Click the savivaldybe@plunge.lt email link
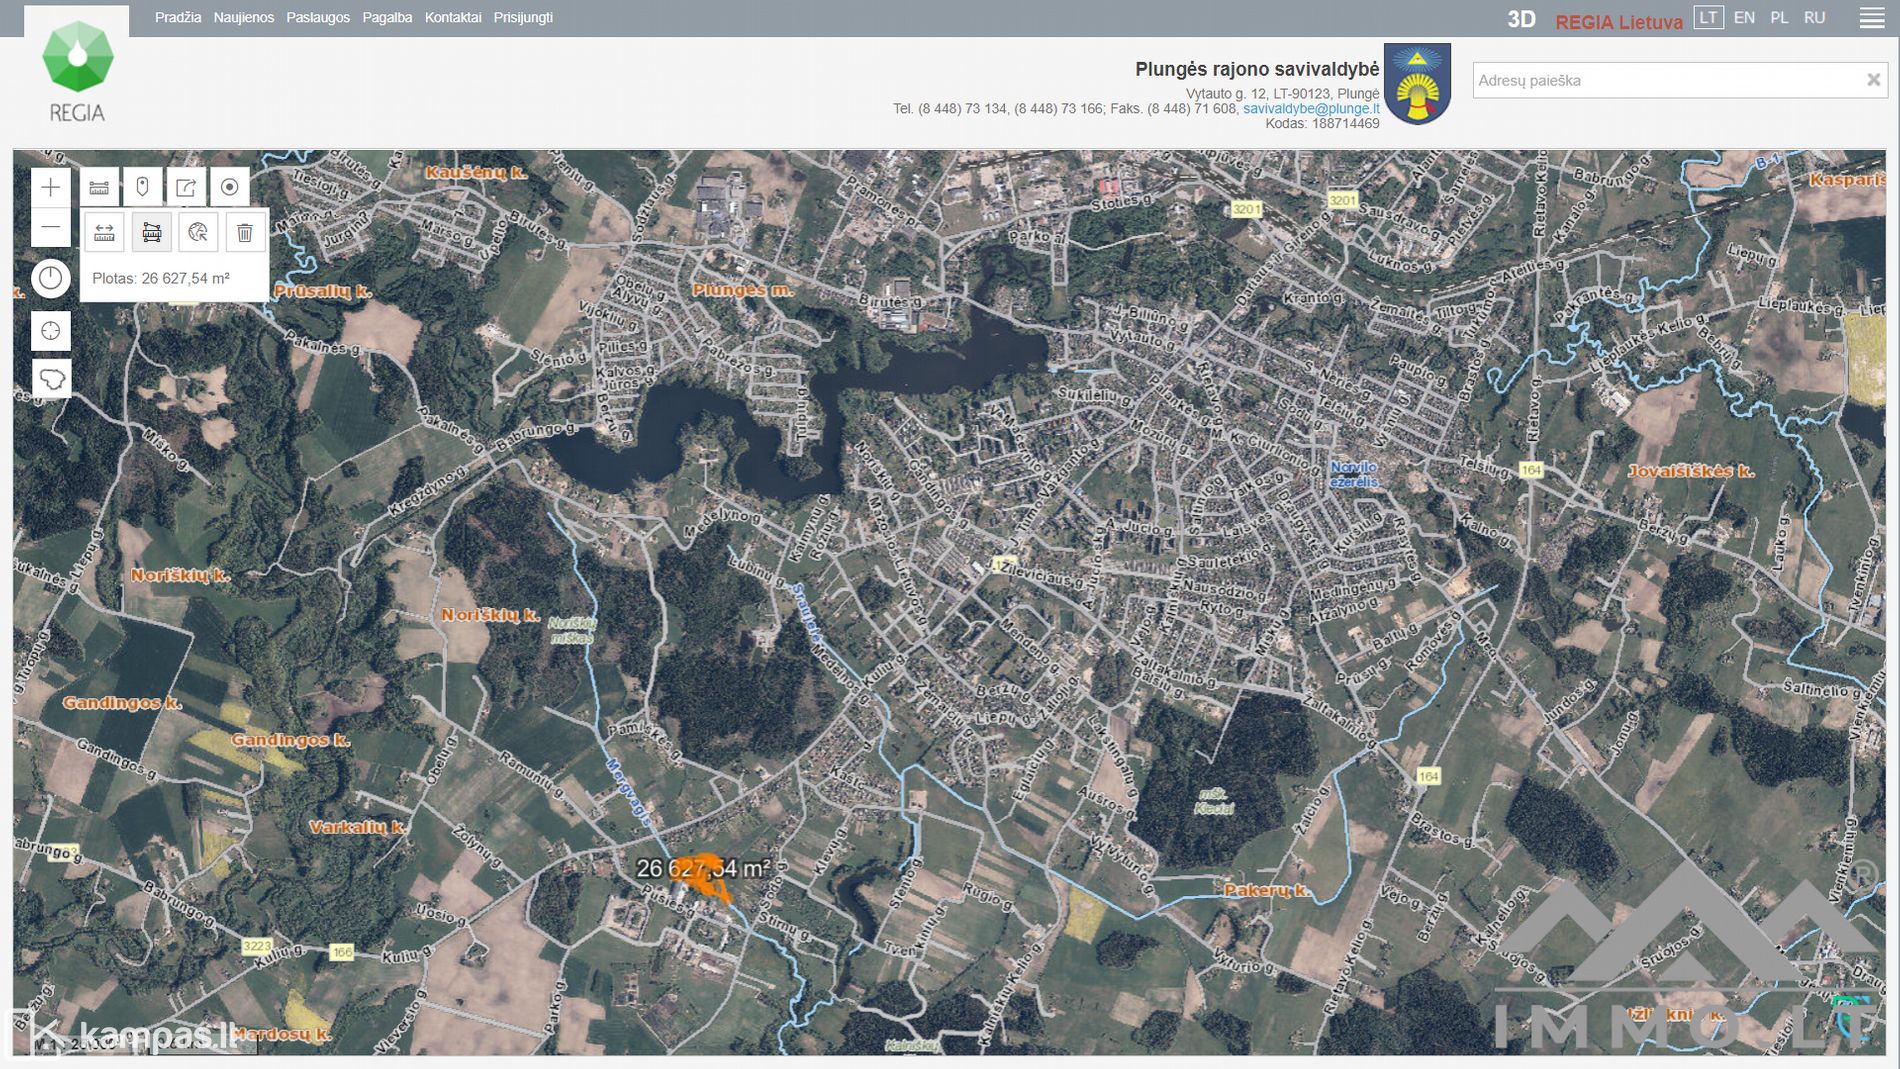This screenshot has height=1069, width=1900. click(x=1311, y=108)
